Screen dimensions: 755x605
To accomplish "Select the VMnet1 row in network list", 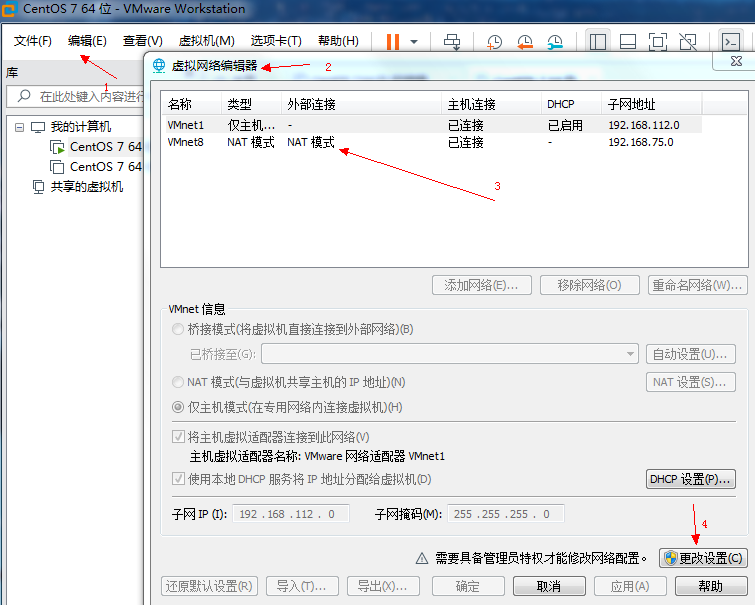I will (x=434, y=125).
